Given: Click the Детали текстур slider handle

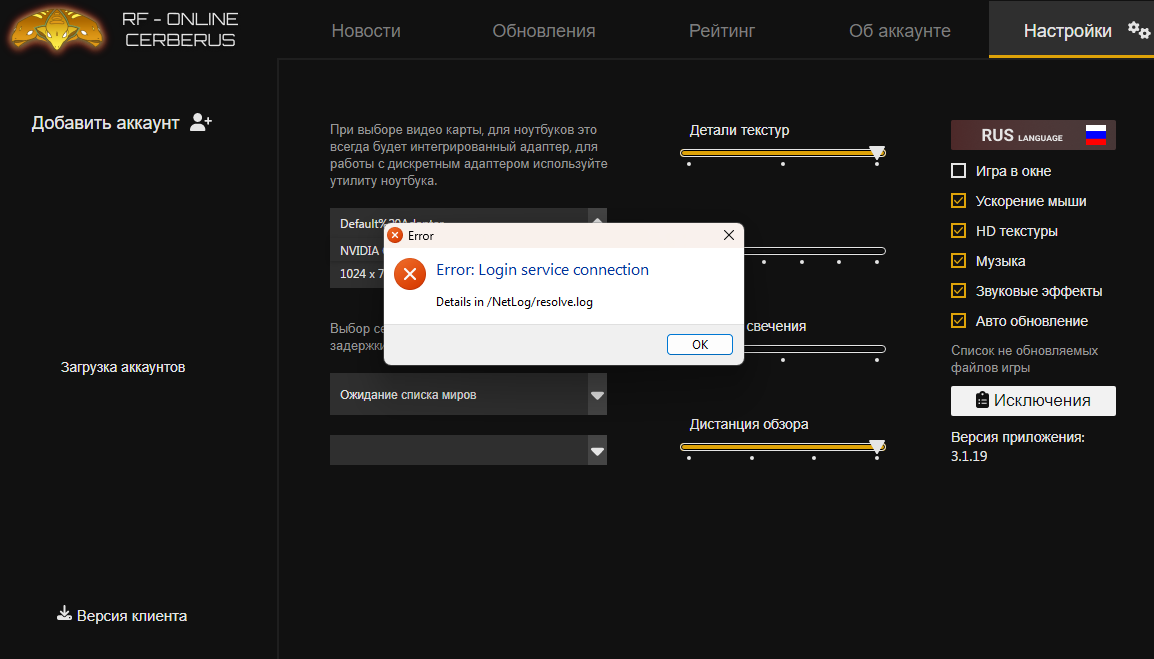Looking at the screenshot, I should coord(877,153).
